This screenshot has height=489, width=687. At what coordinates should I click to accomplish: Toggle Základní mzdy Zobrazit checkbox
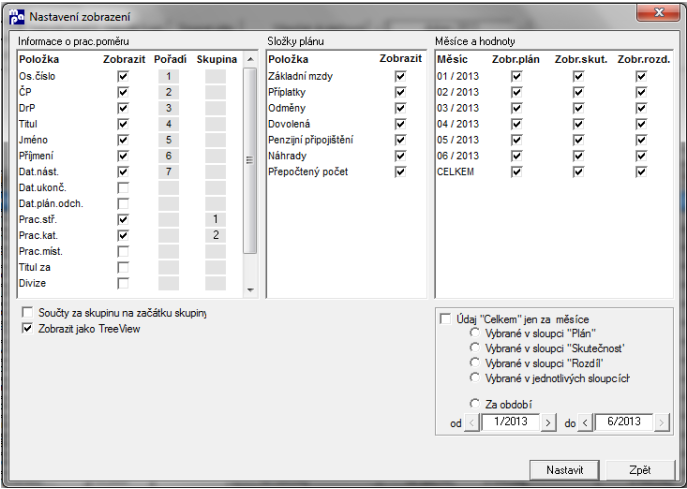pos(400,76)
